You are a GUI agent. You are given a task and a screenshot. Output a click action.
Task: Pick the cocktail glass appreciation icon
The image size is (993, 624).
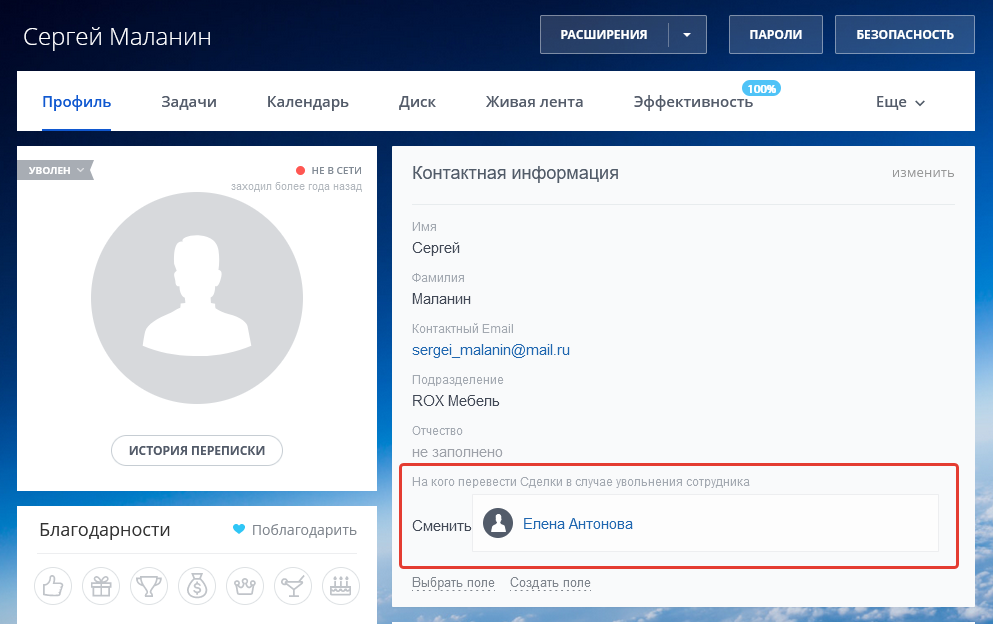tap(292, 586)
